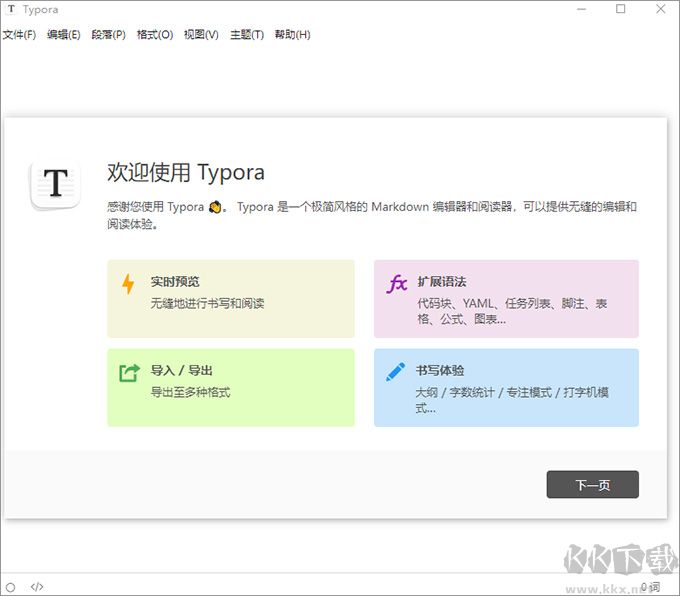
Task: Select the 实时预览 card title
Action: (x=175, y=282)
